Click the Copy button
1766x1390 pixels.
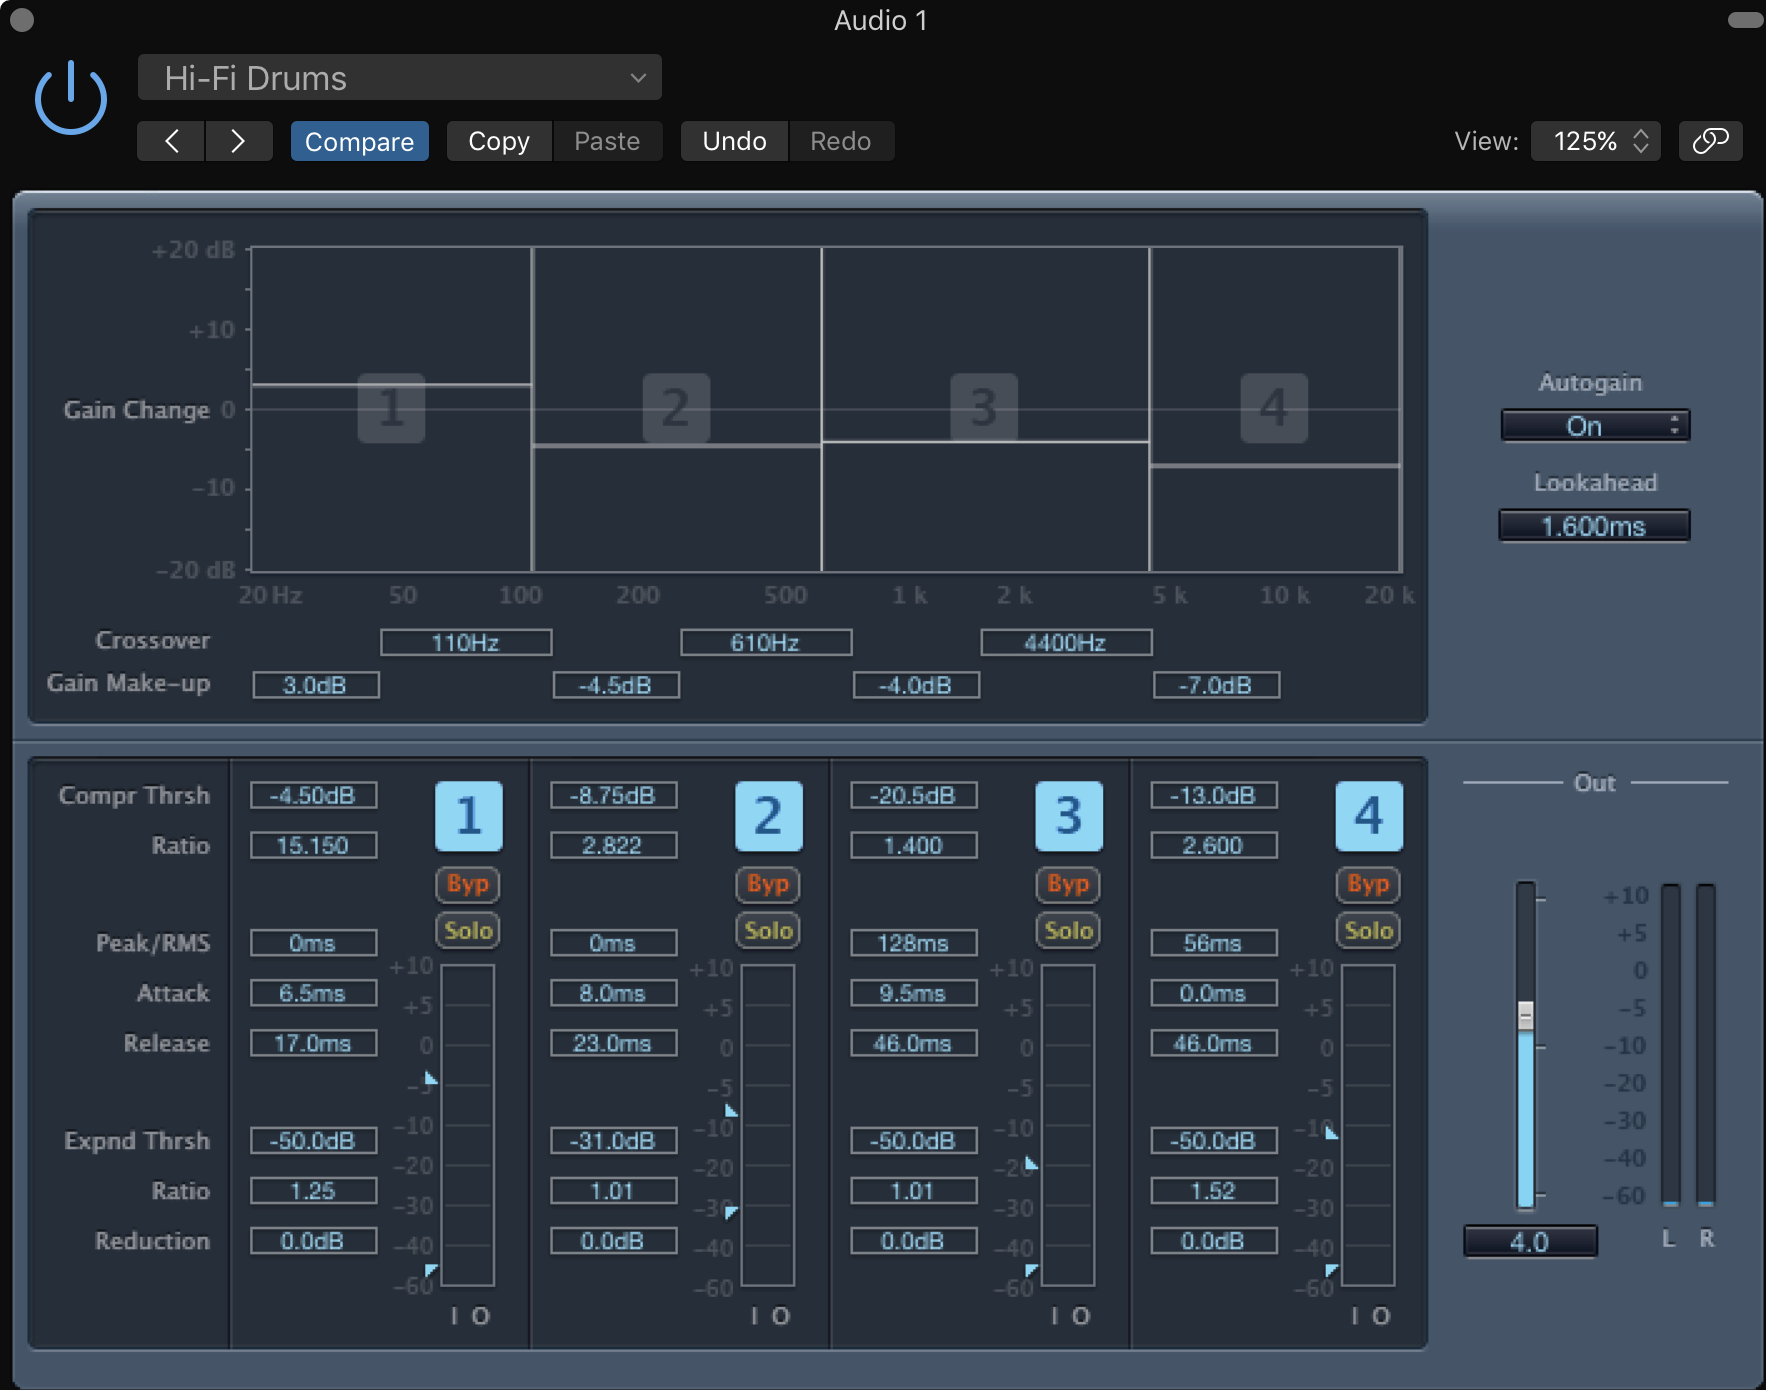(x=498, y=141)
